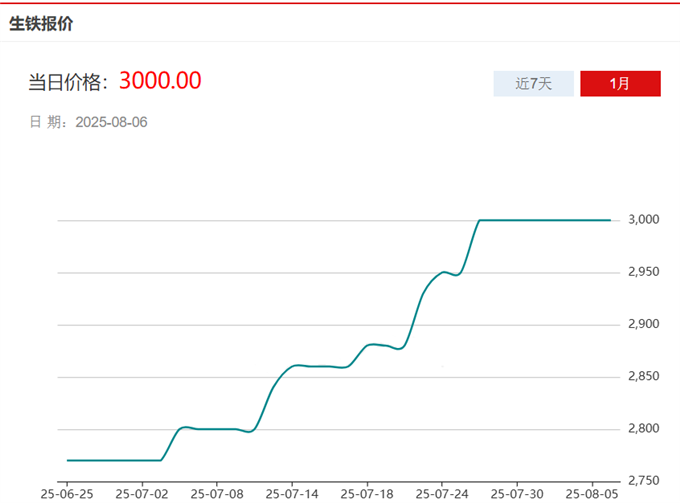Click the 2,800 y-axis label
The width and height of the screenshot is (680, 503).
(645, 429)
